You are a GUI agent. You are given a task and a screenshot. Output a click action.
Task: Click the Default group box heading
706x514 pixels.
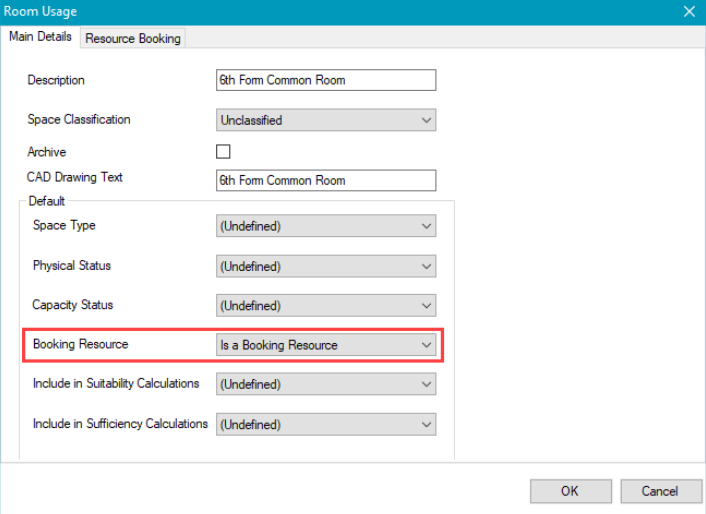46,201
